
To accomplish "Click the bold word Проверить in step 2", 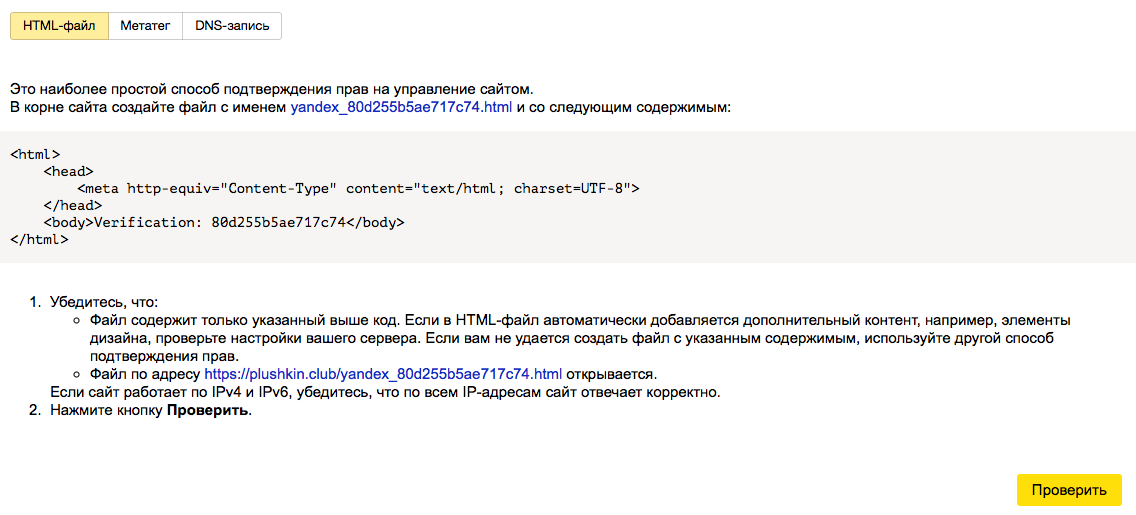I will (208, 411).
